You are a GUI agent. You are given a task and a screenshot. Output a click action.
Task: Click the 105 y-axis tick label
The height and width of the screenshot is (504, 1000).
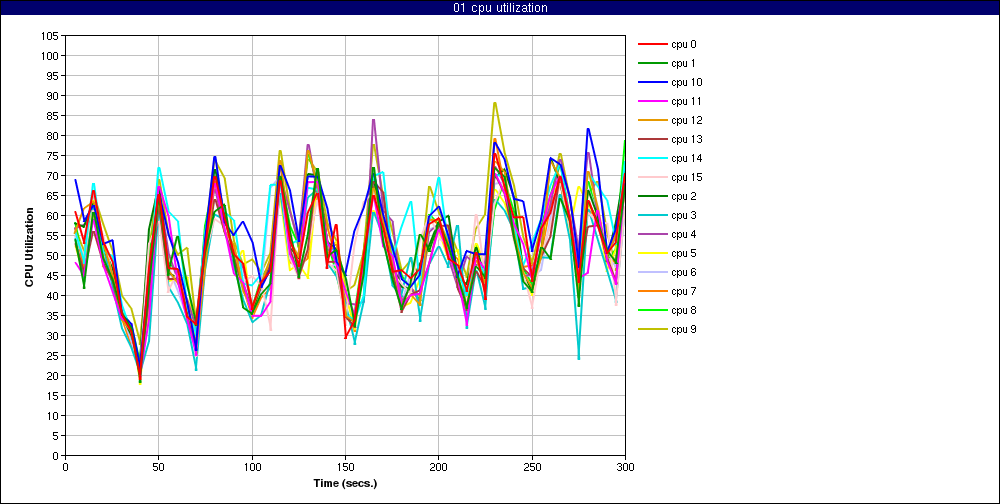51,36
